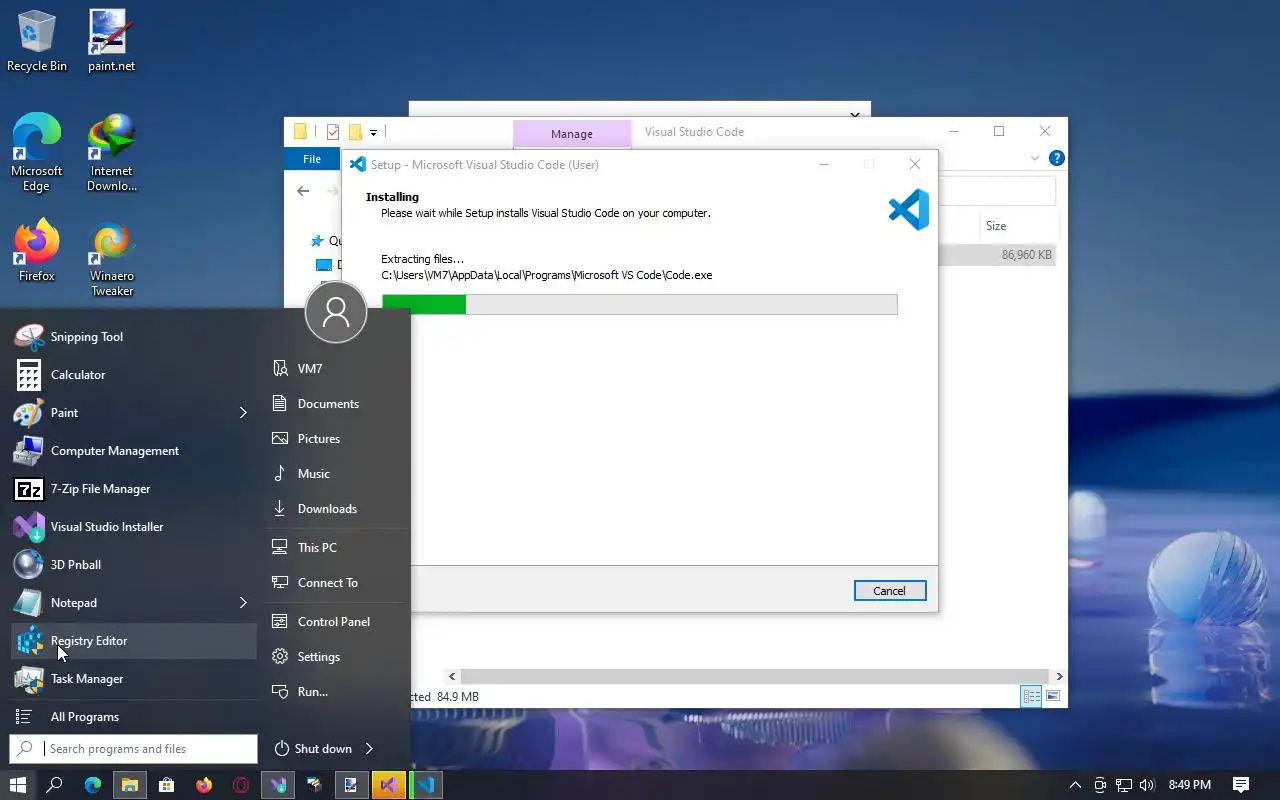This screenshot has height=800, width=1280.
Task: Open the VM7 user folder
Action: pos(336,369)
